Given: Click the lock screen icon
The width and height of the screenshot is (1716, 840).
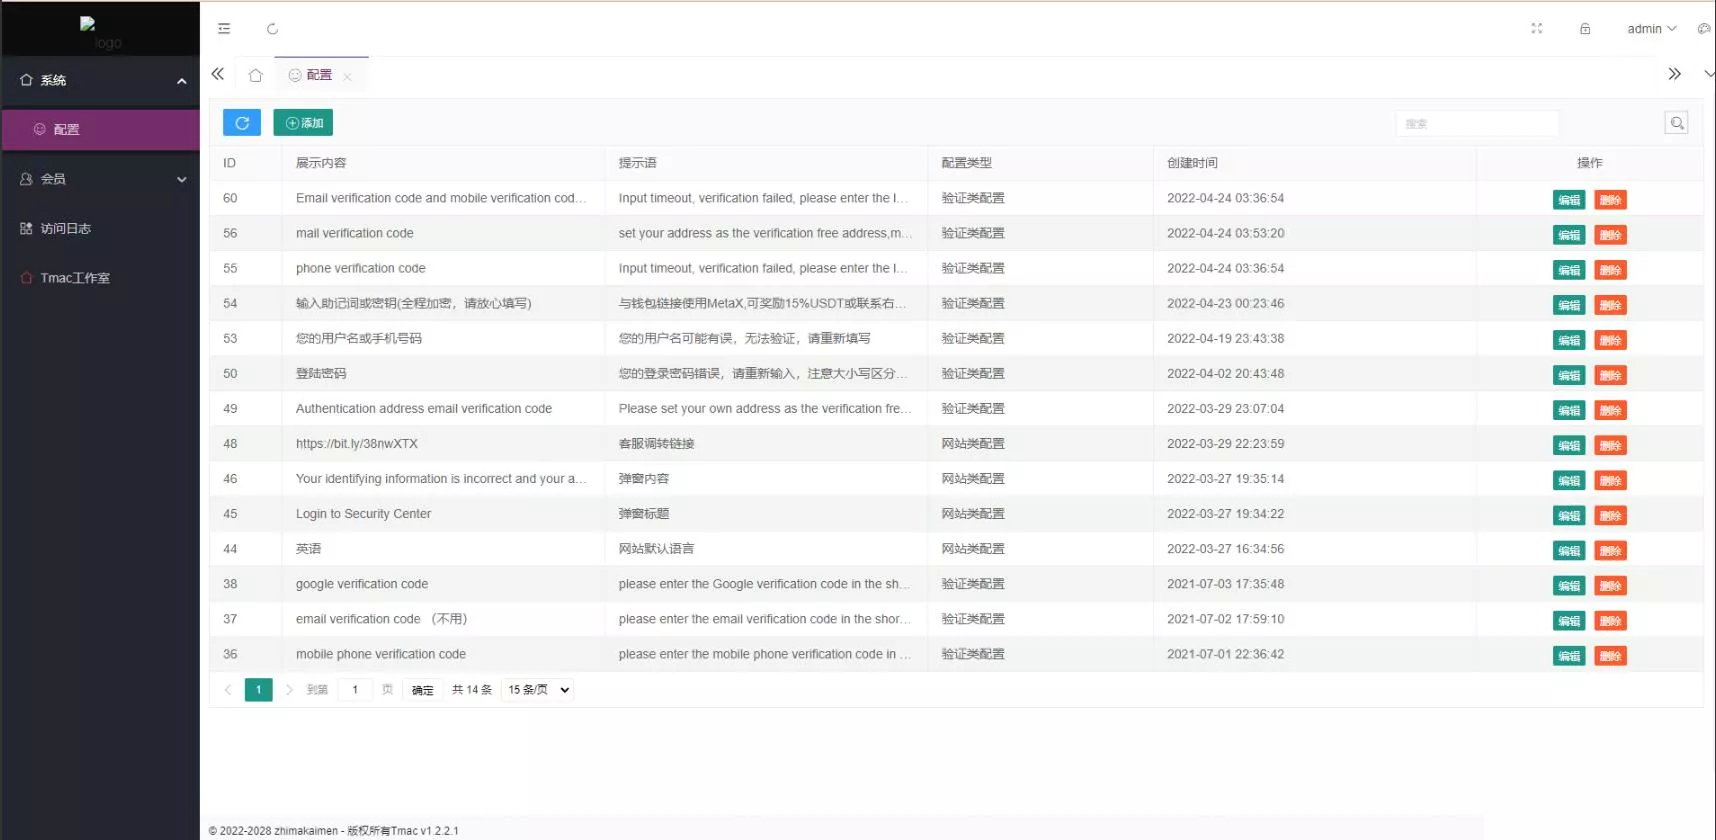Looking at the screenshot, I should (1584, 29).
